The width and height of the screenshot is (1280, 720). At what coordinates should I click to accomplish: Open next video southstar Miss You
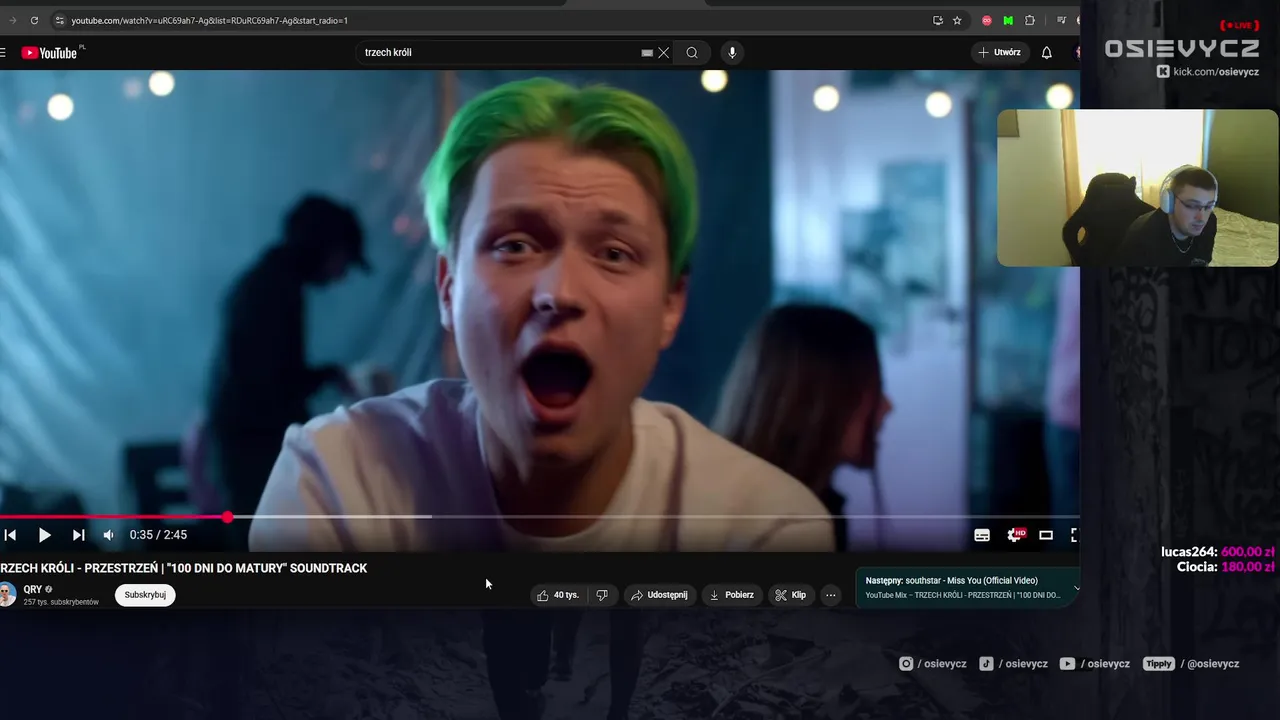coord(951,580)
